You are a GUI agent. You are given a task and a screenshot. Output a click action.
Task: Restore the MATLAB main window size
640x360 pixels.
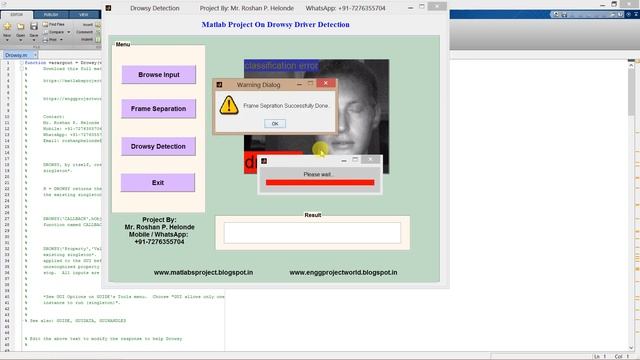(x=614, y=4)
